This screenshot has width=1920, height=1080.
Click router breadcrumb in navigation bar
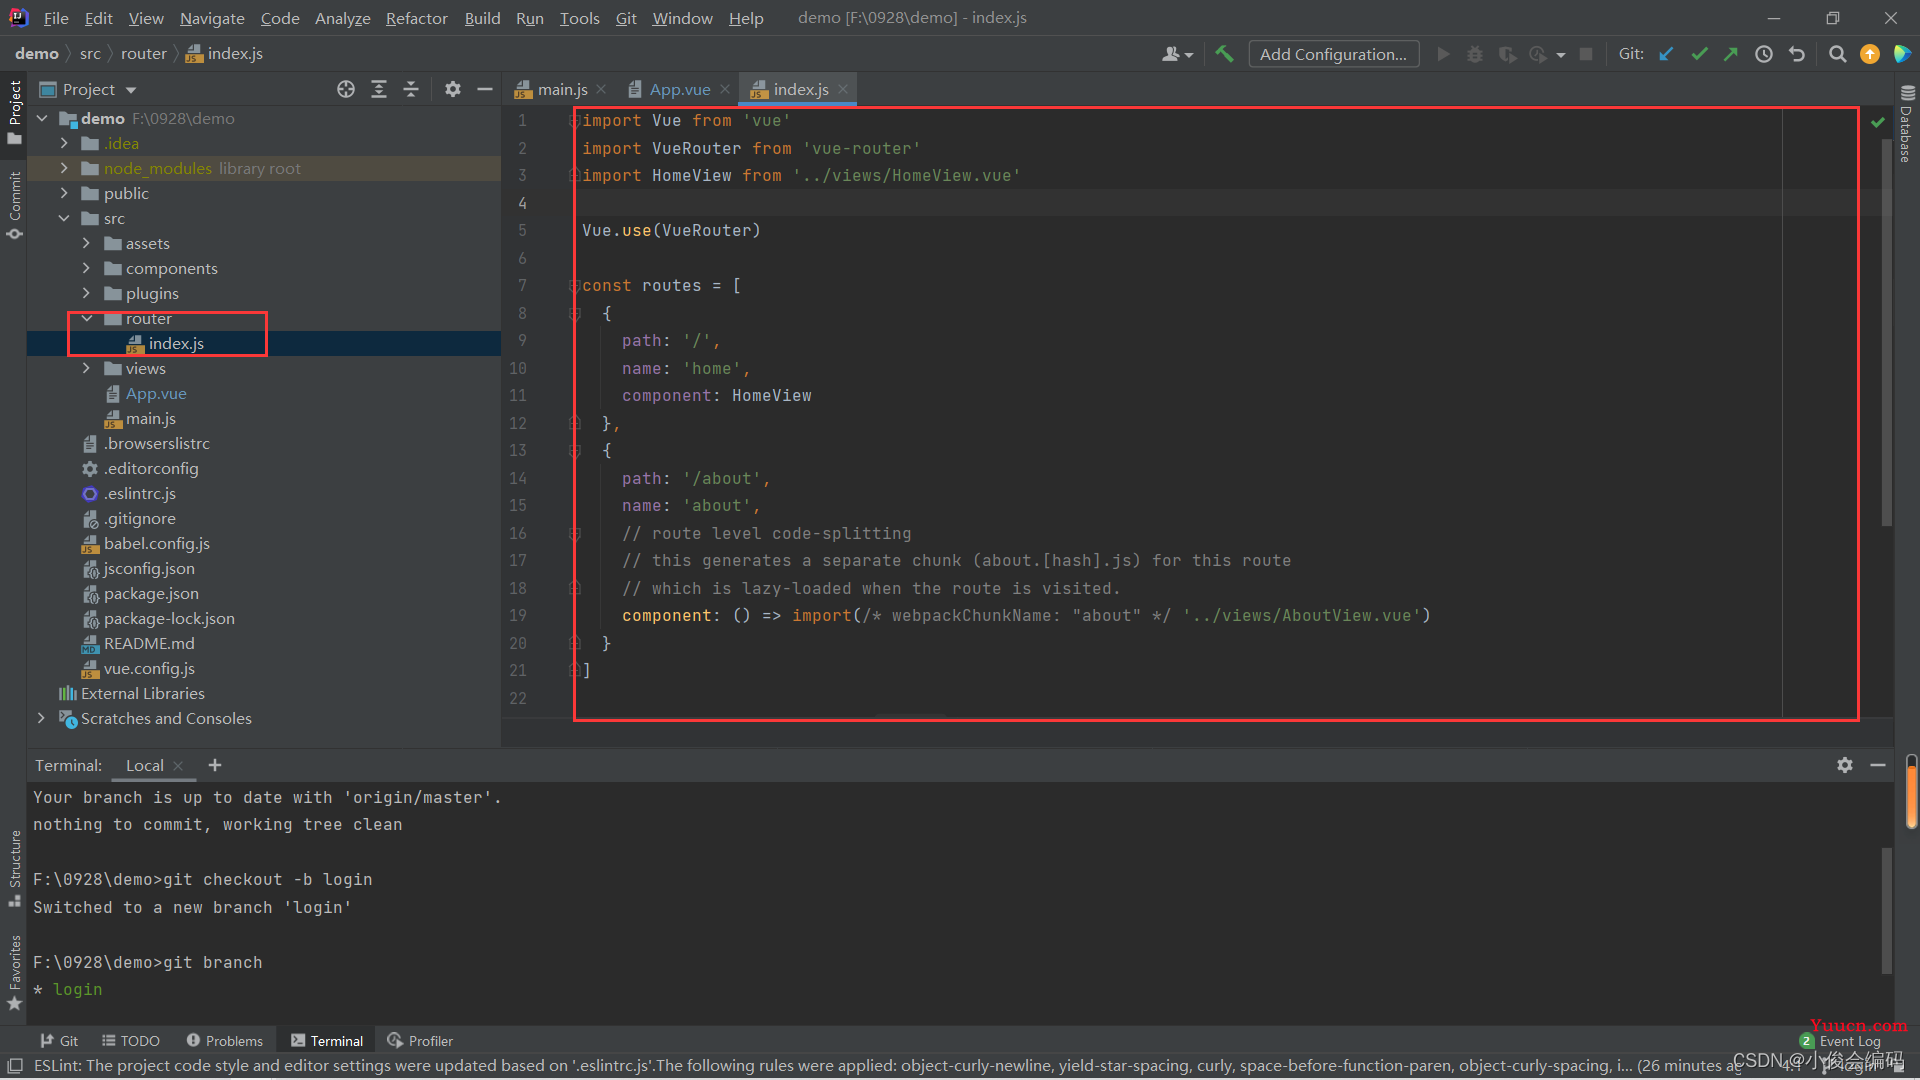pyautogui.click(x=143, y=54)
